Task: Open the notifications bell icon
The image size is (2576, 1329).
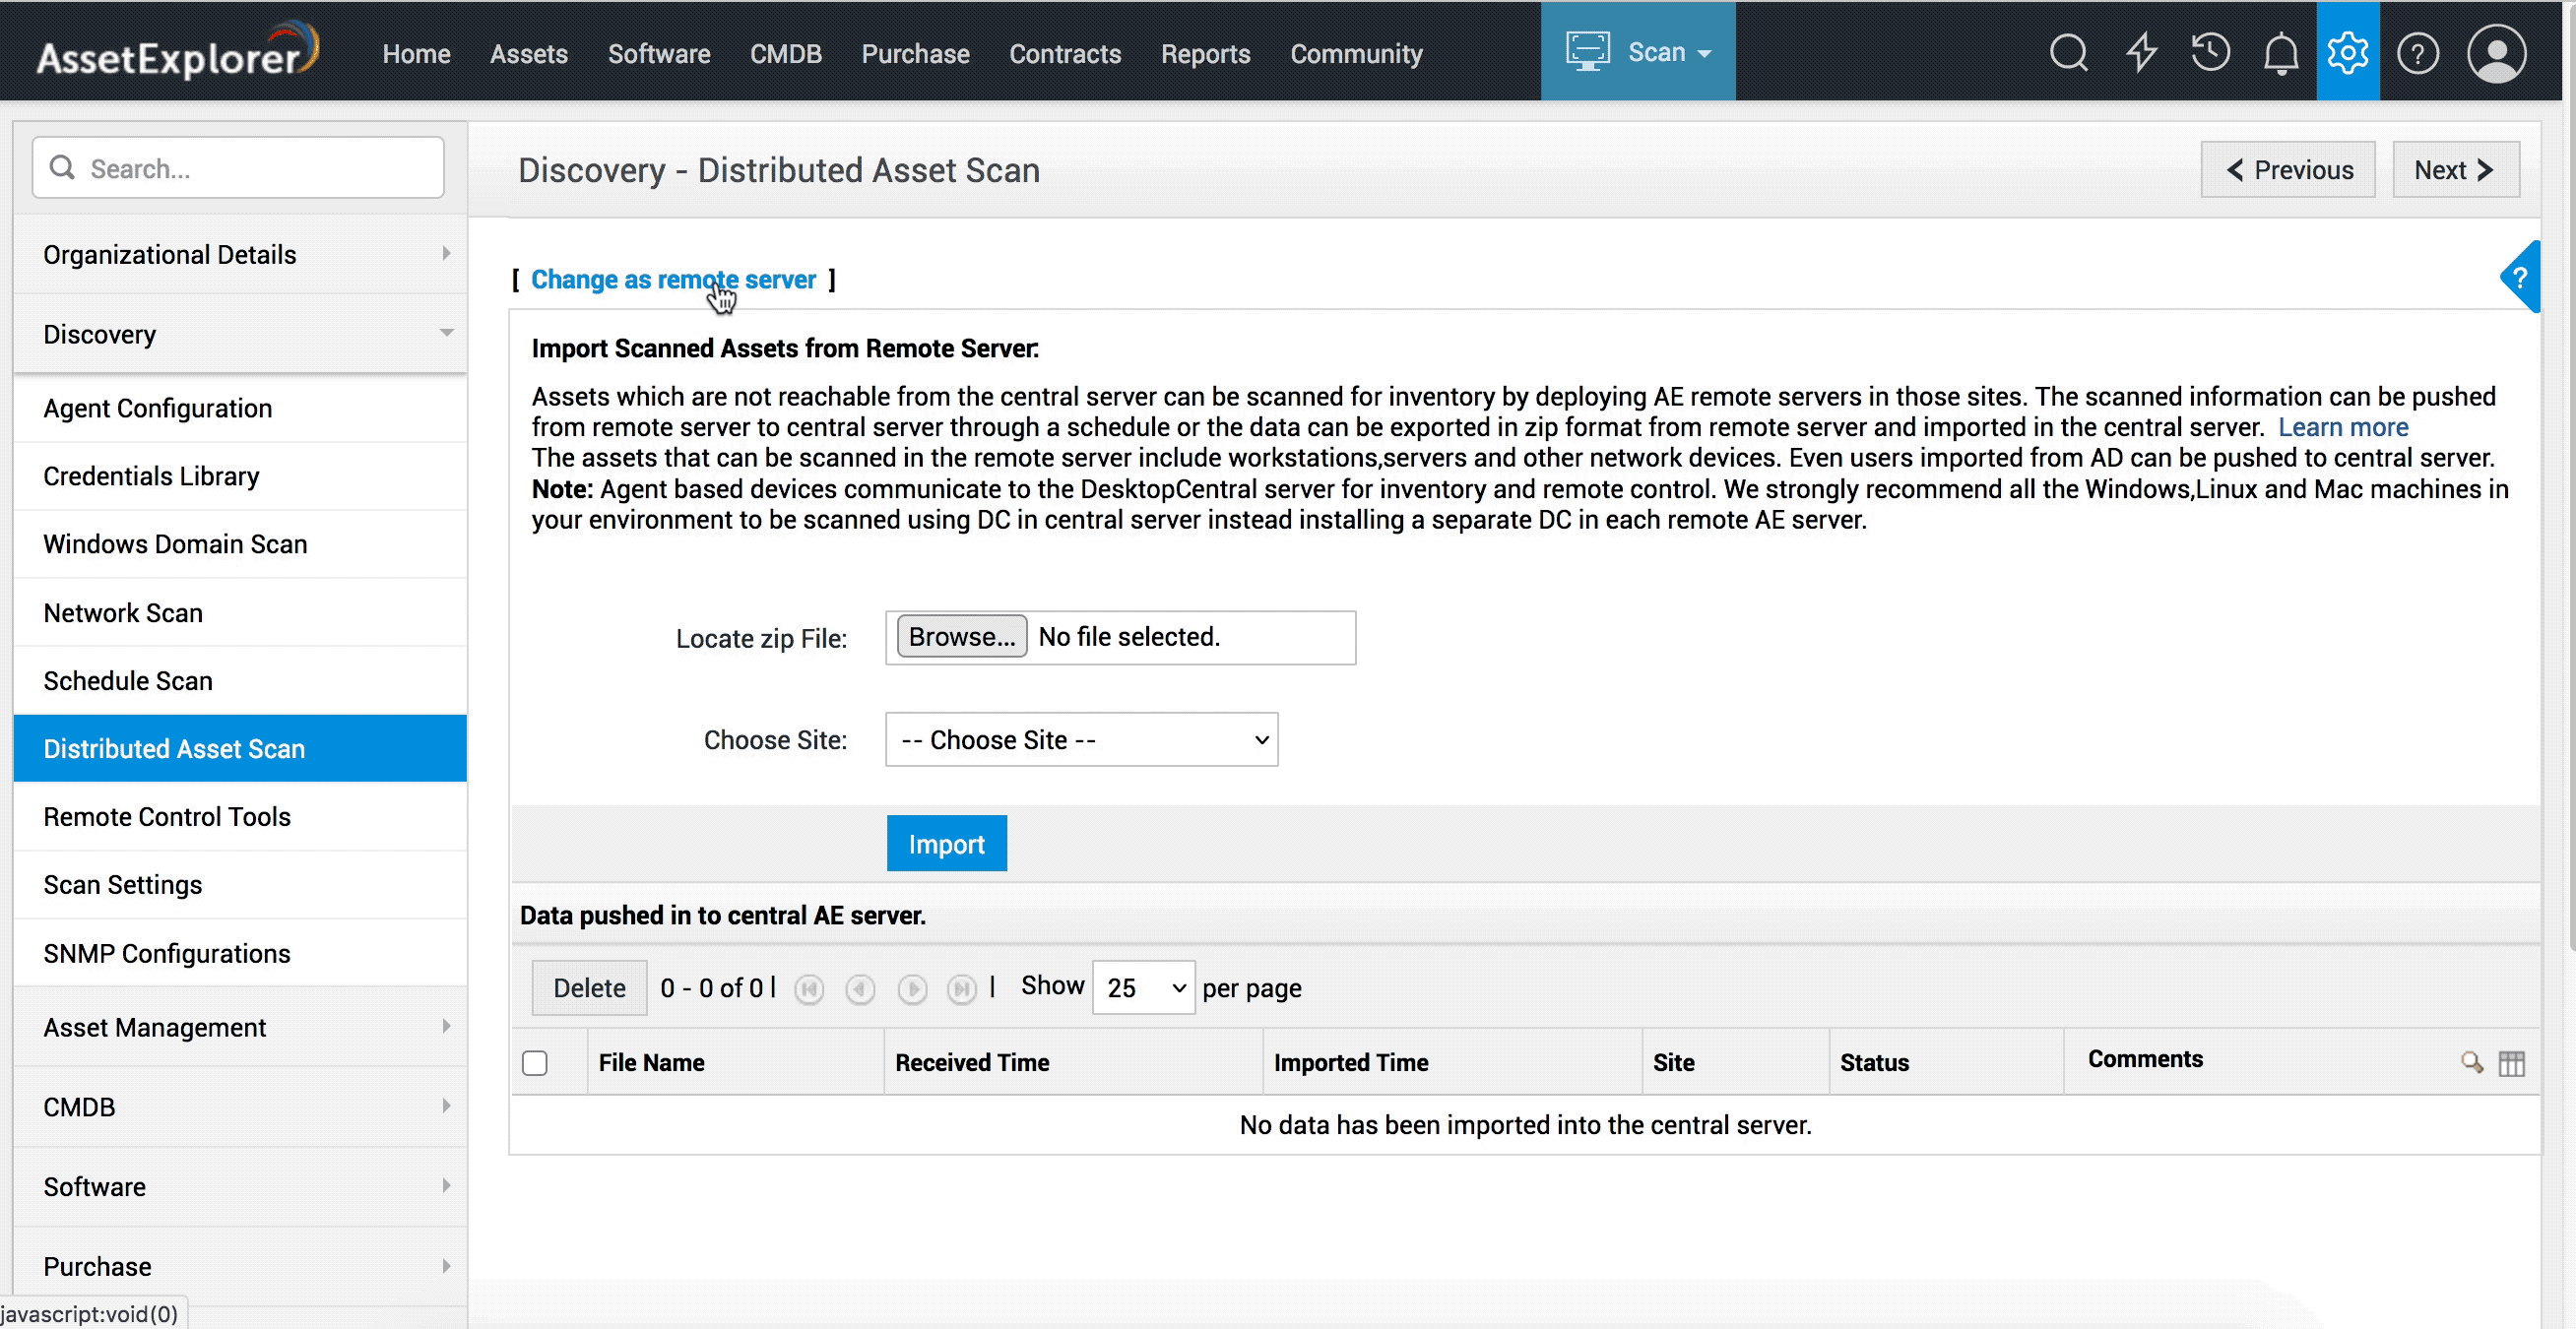Action: click(x=2280, y=53)
